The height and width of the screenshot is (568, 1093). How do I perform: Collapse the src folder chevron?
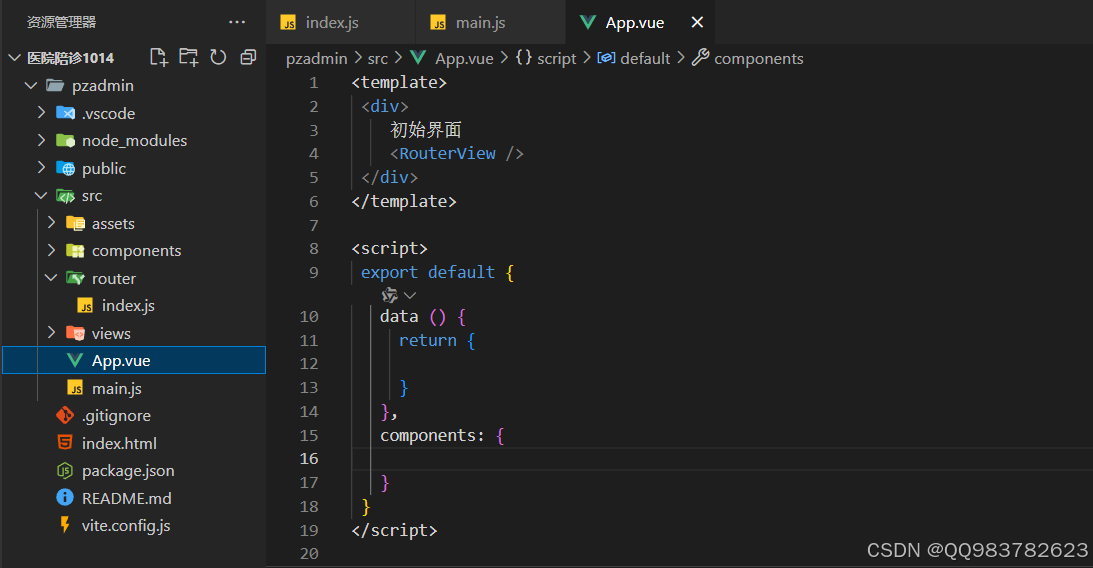(41, 196)
